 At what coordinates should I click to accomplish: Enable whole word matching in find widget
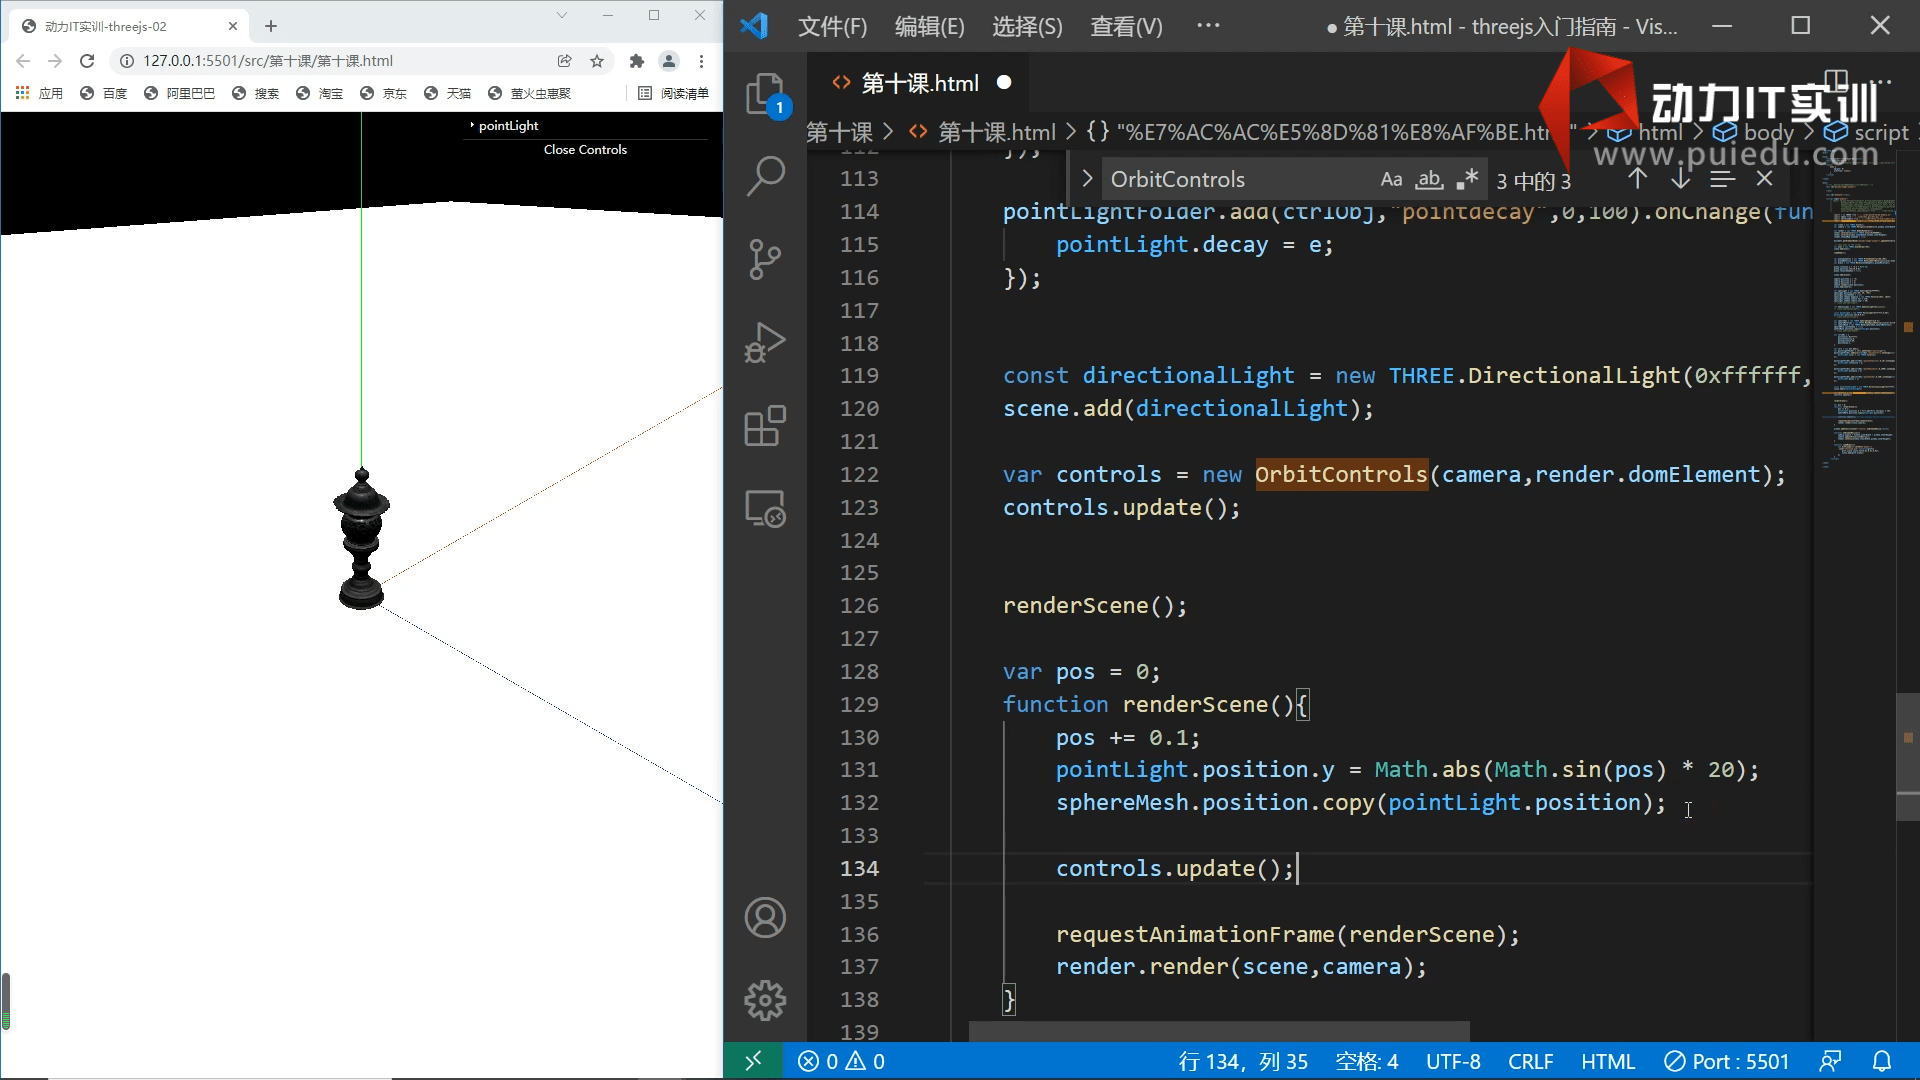tap(1430, 180)
